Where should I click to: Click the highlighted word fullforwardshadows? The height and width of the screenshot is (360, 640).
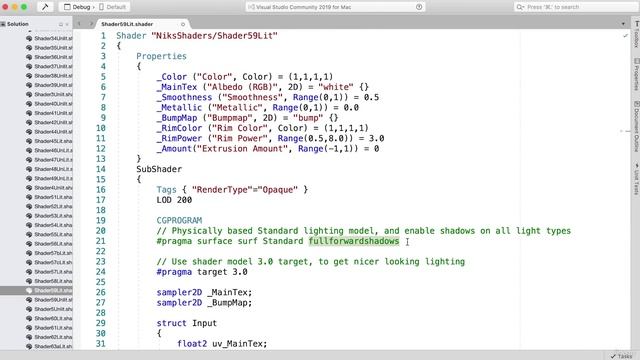point(354,241)
